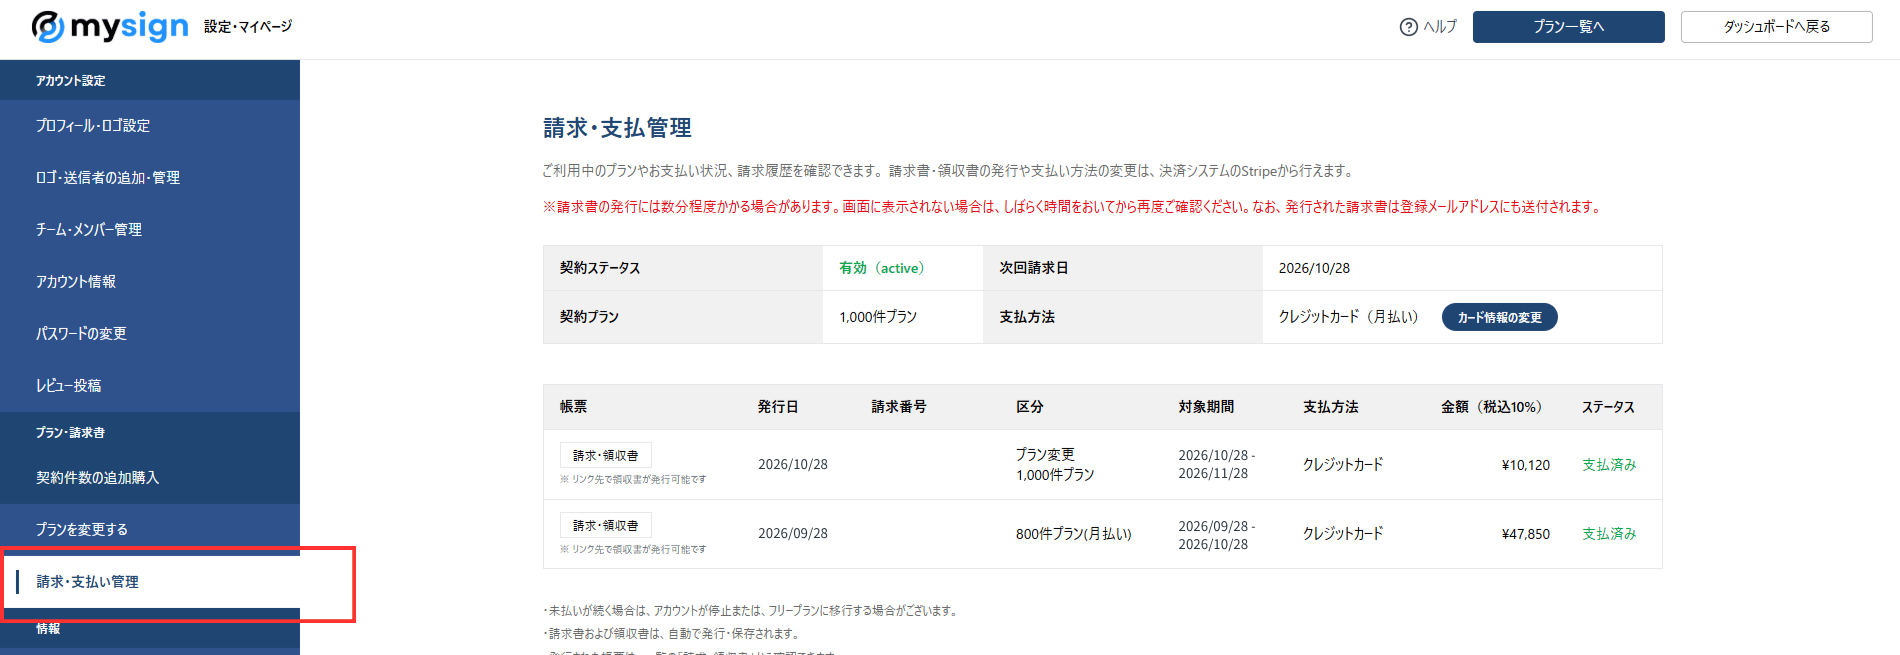
Task: Go to アカウント情報 in sidebar
Action: (150, 282)
